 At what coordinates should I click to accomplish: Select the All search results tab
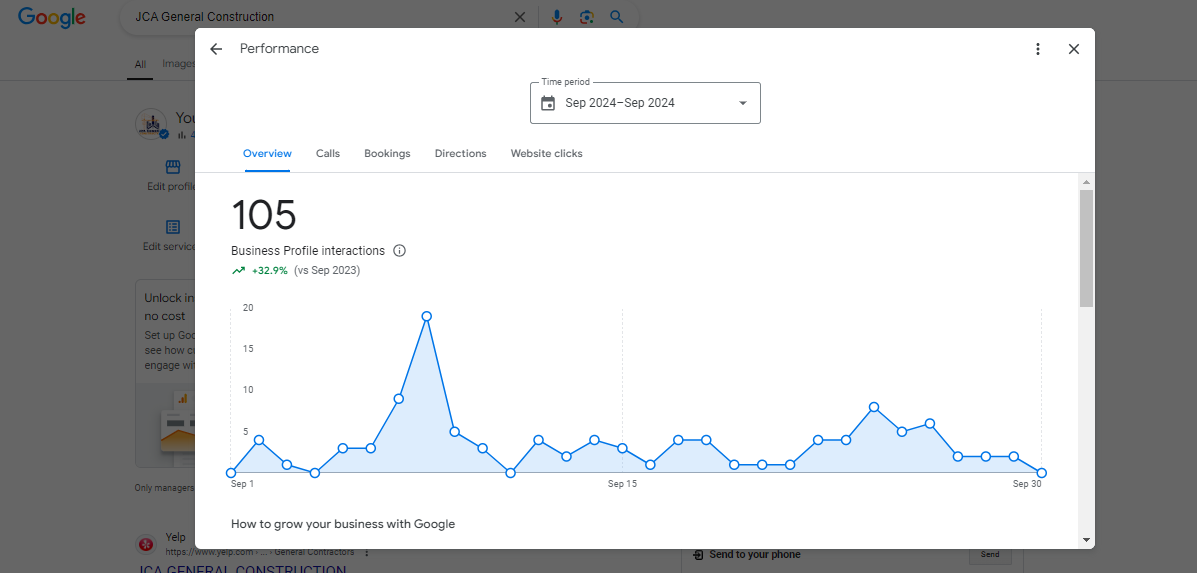pos(140,65)
